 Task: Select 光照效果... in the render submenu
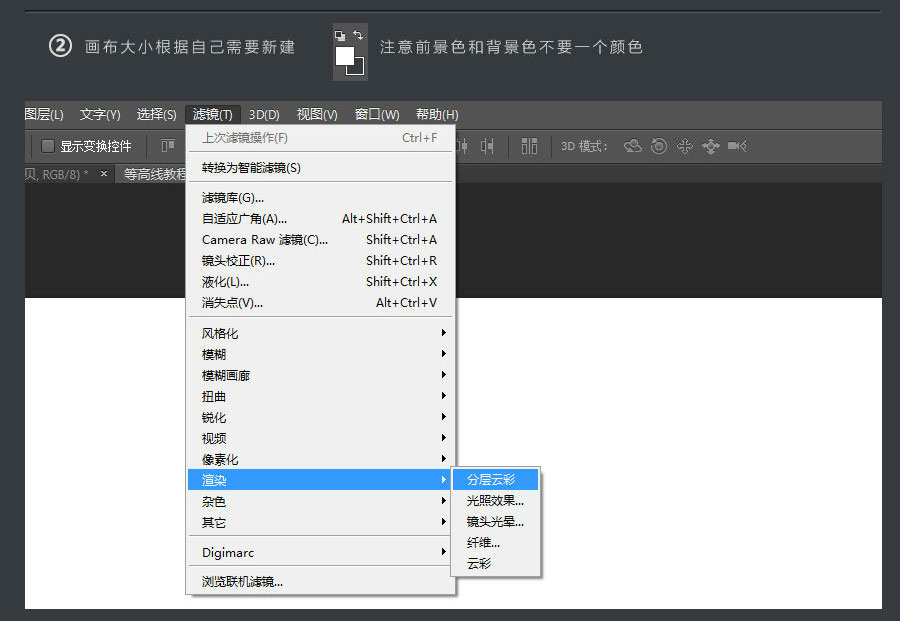point(495,500)
